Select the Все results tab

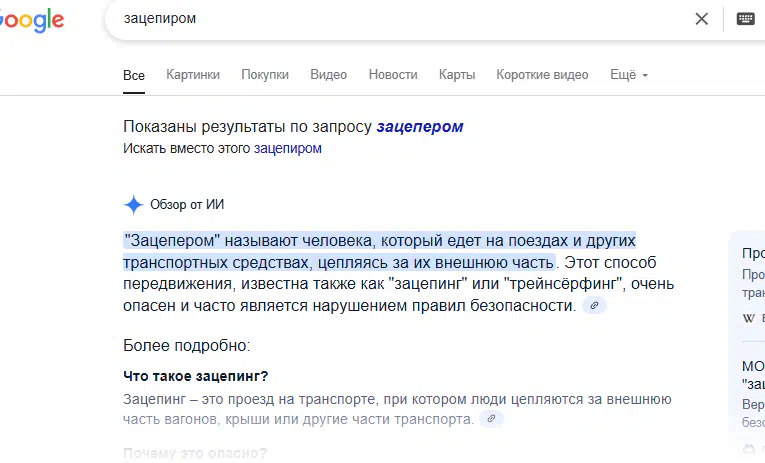[134, 76]
